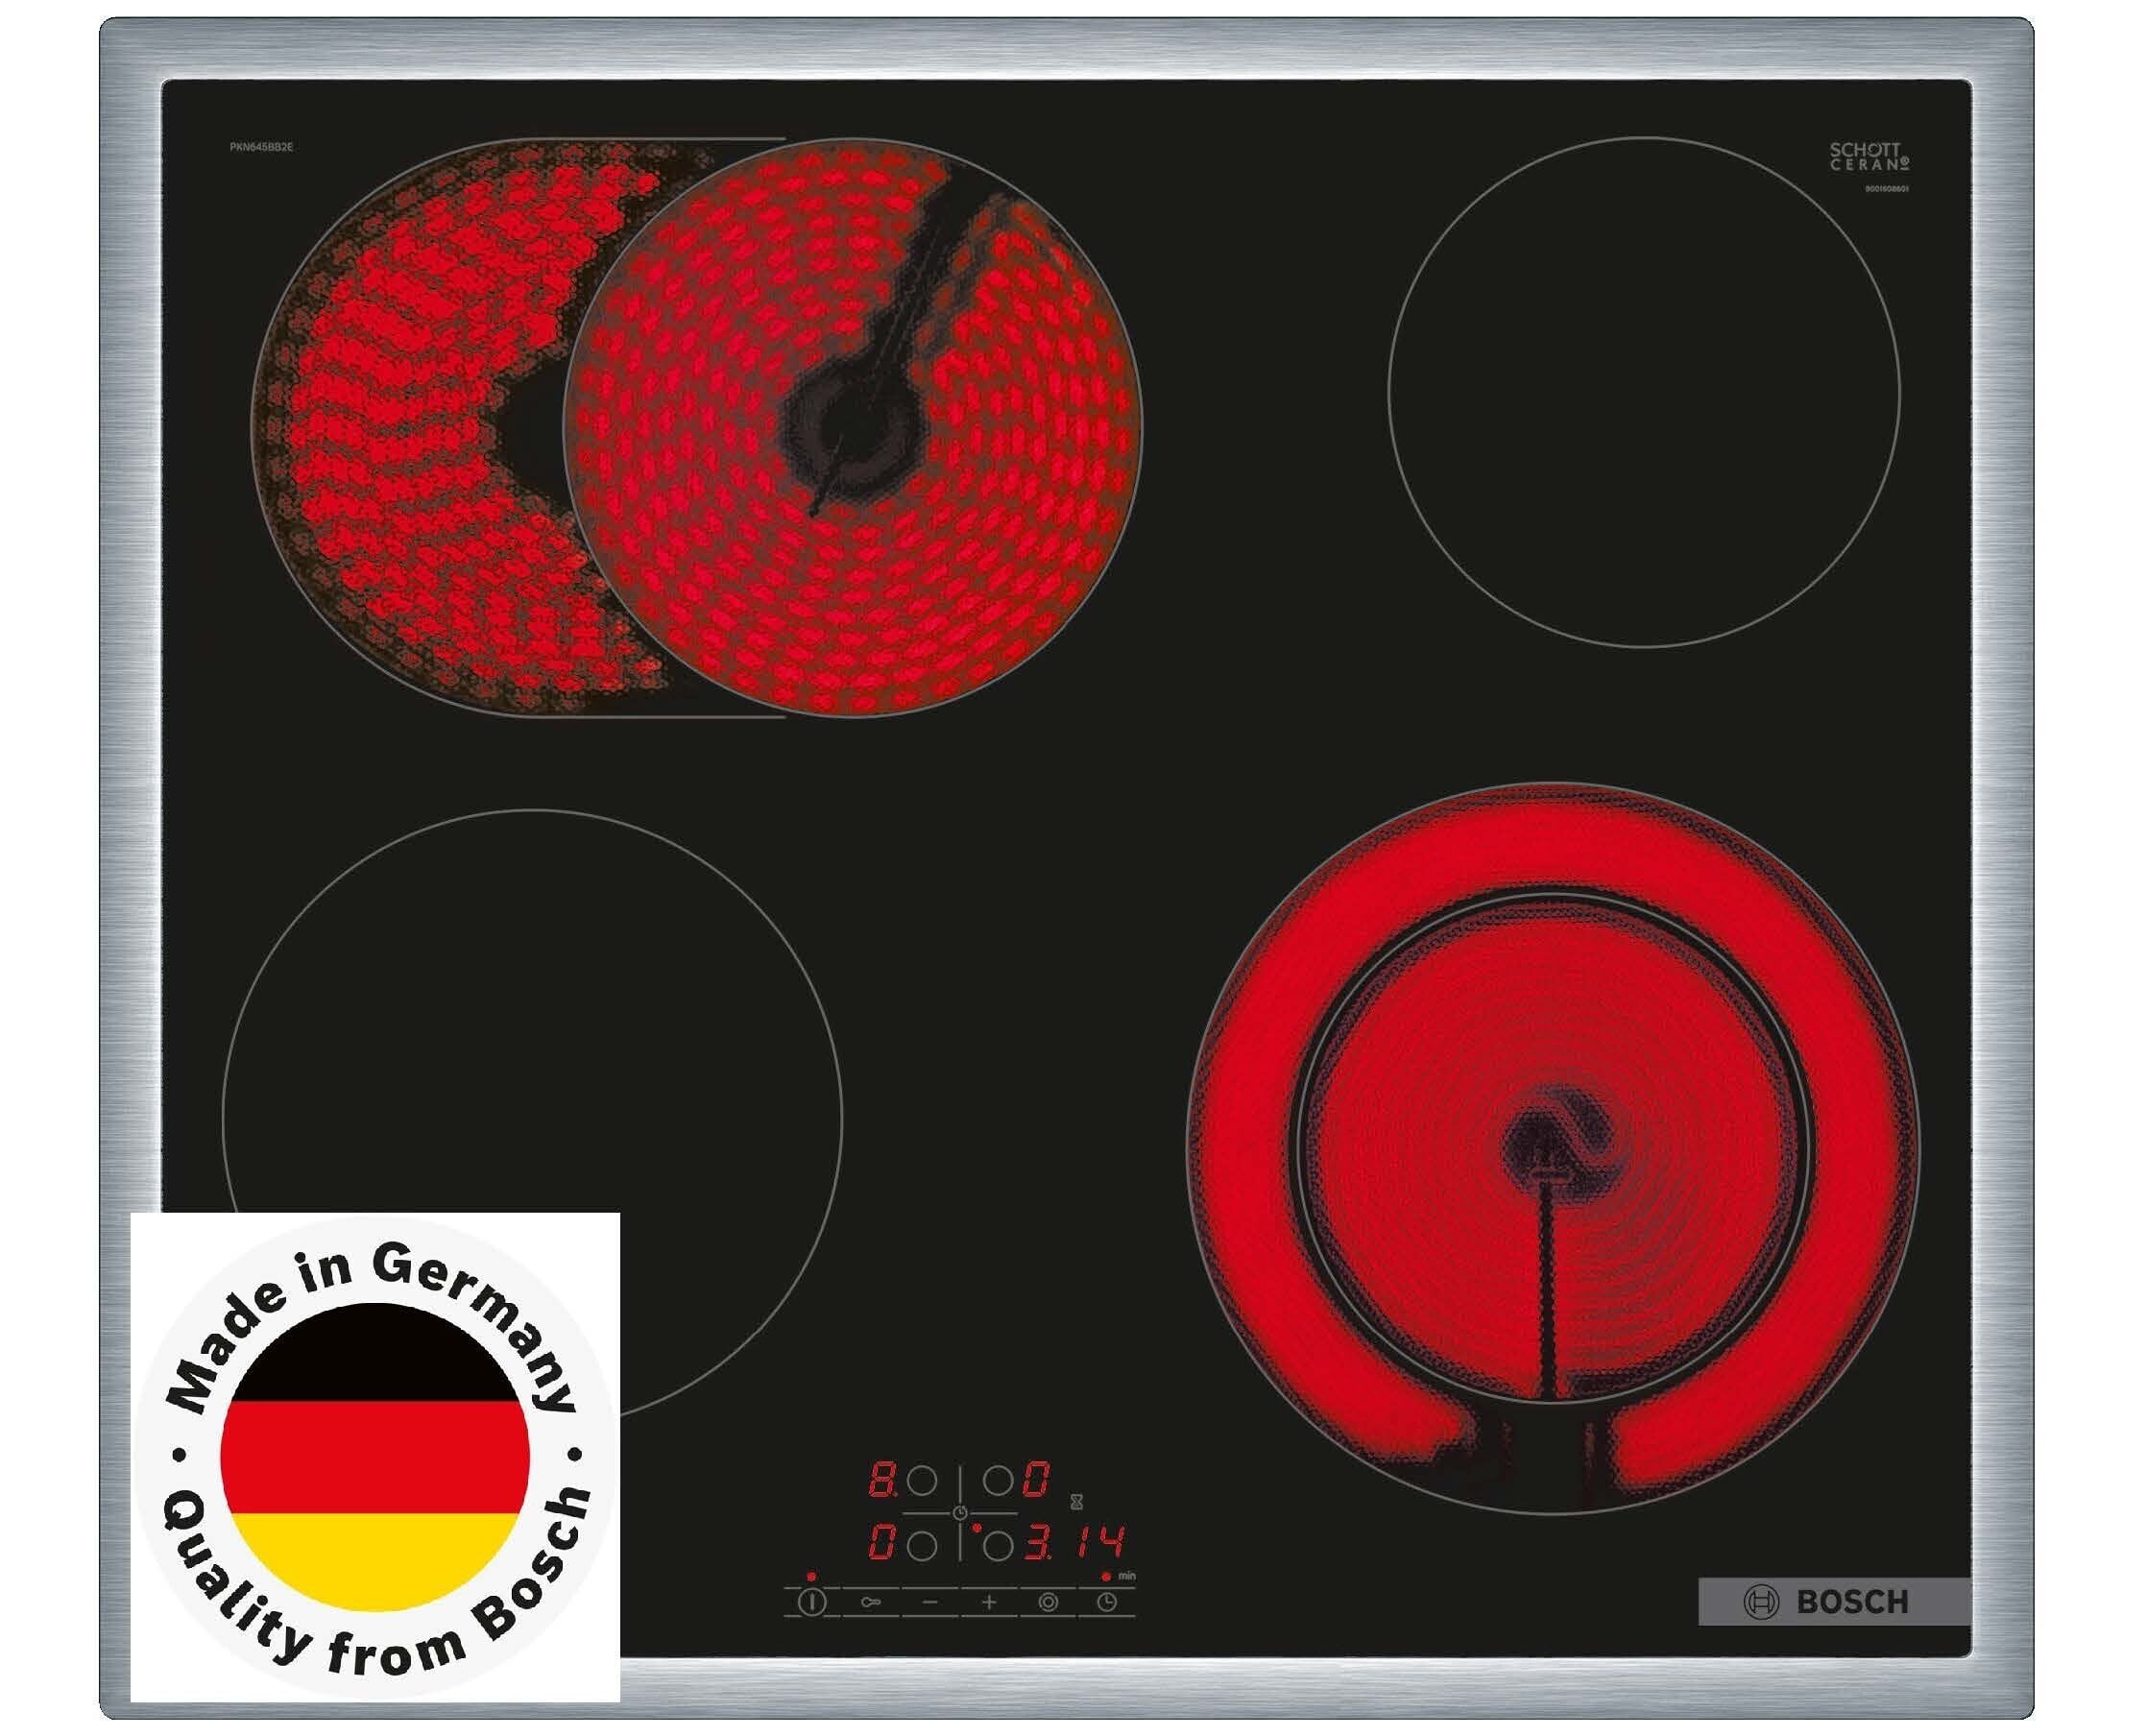Image resolution: width=2147 pixels, height=1736 pixels.
Task: Select the front-right hotplate selector circle
Action: click(997, 1547)
